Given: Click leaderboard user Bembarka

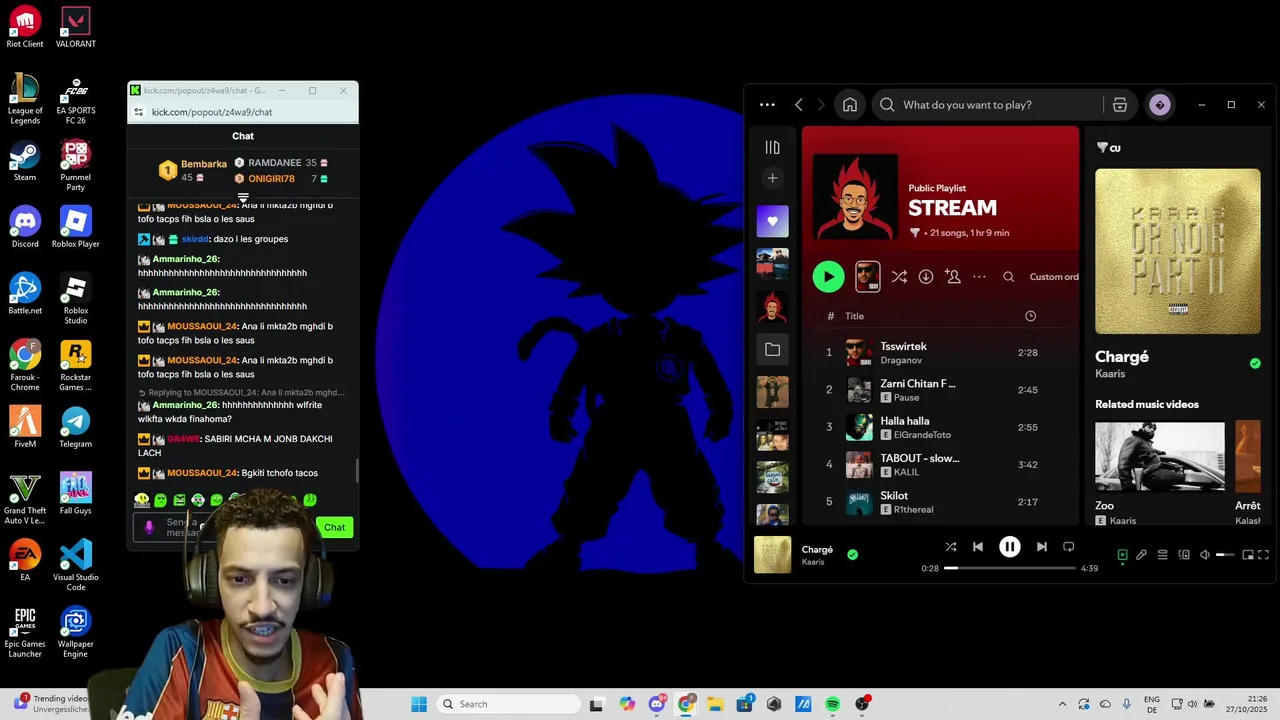Looking at the screenshot, I should point(204,164).
